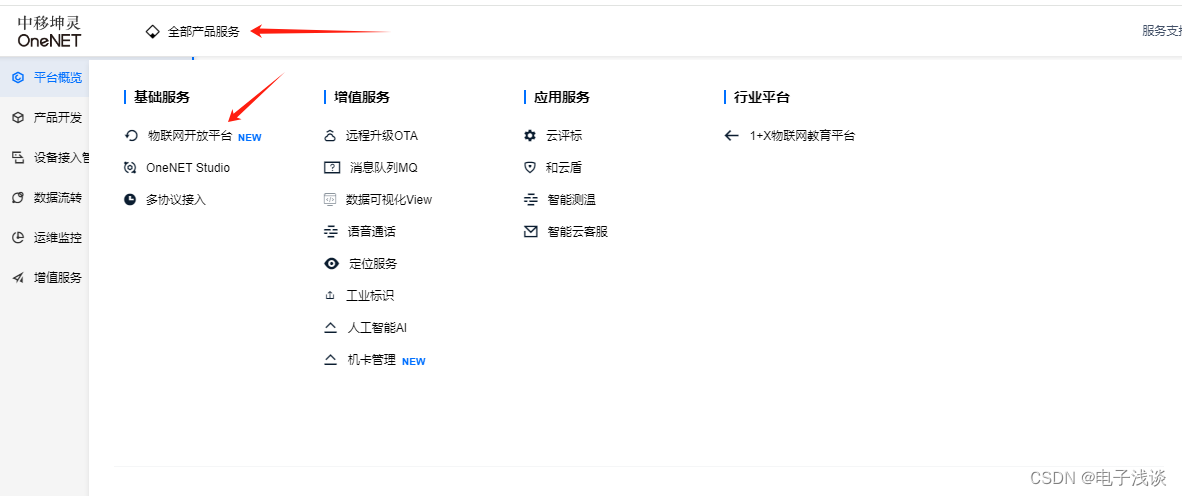Open the 工业标识 link

(x=370, y=295)
